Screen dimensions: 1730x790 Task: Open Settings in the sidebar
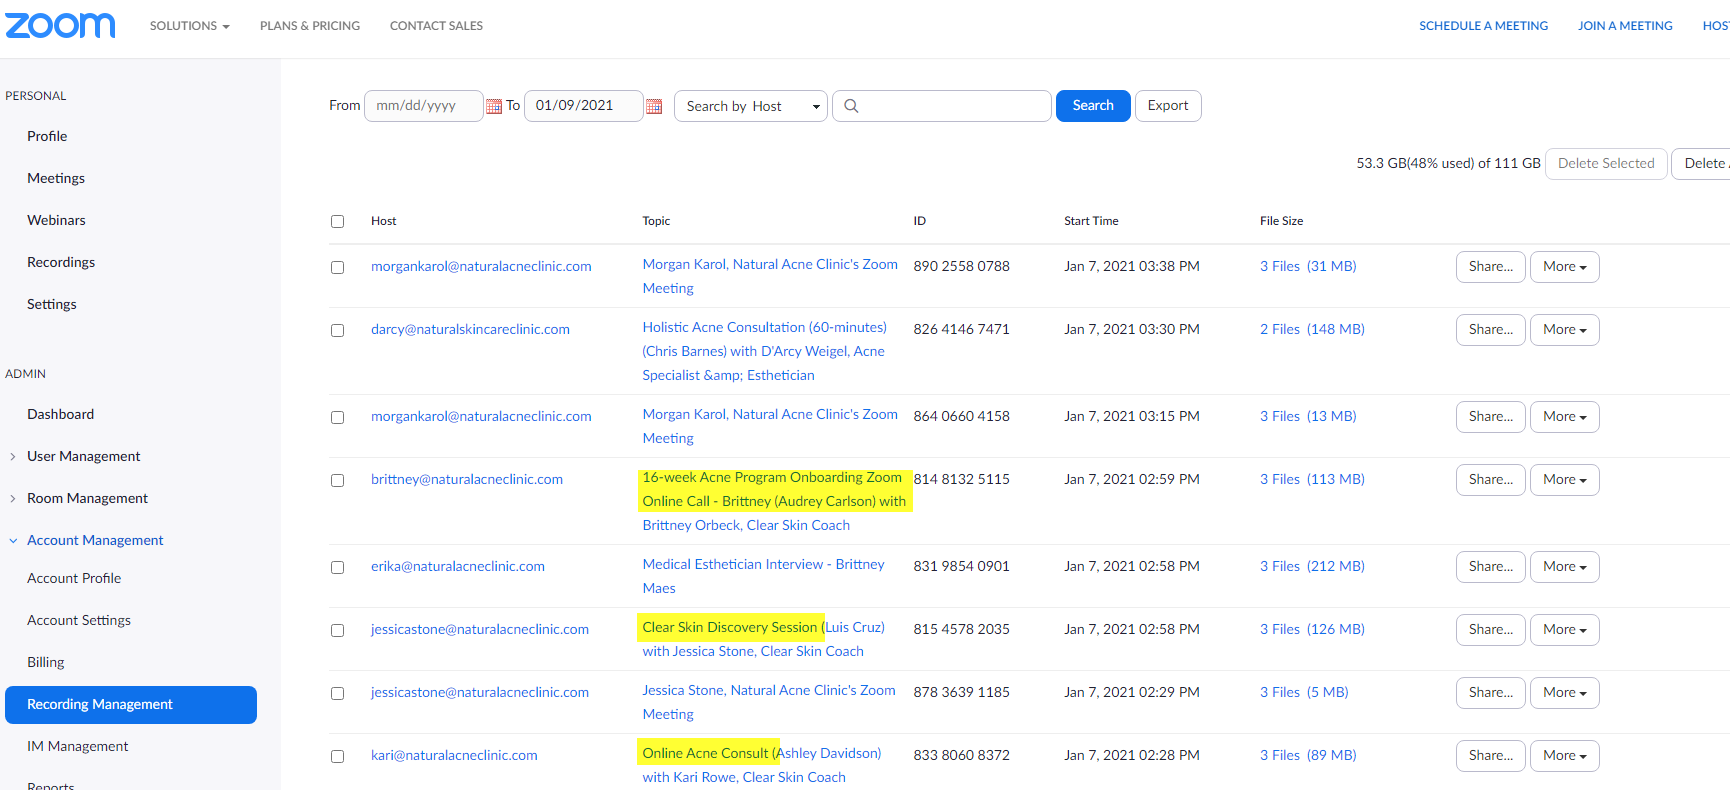point(52,304)
